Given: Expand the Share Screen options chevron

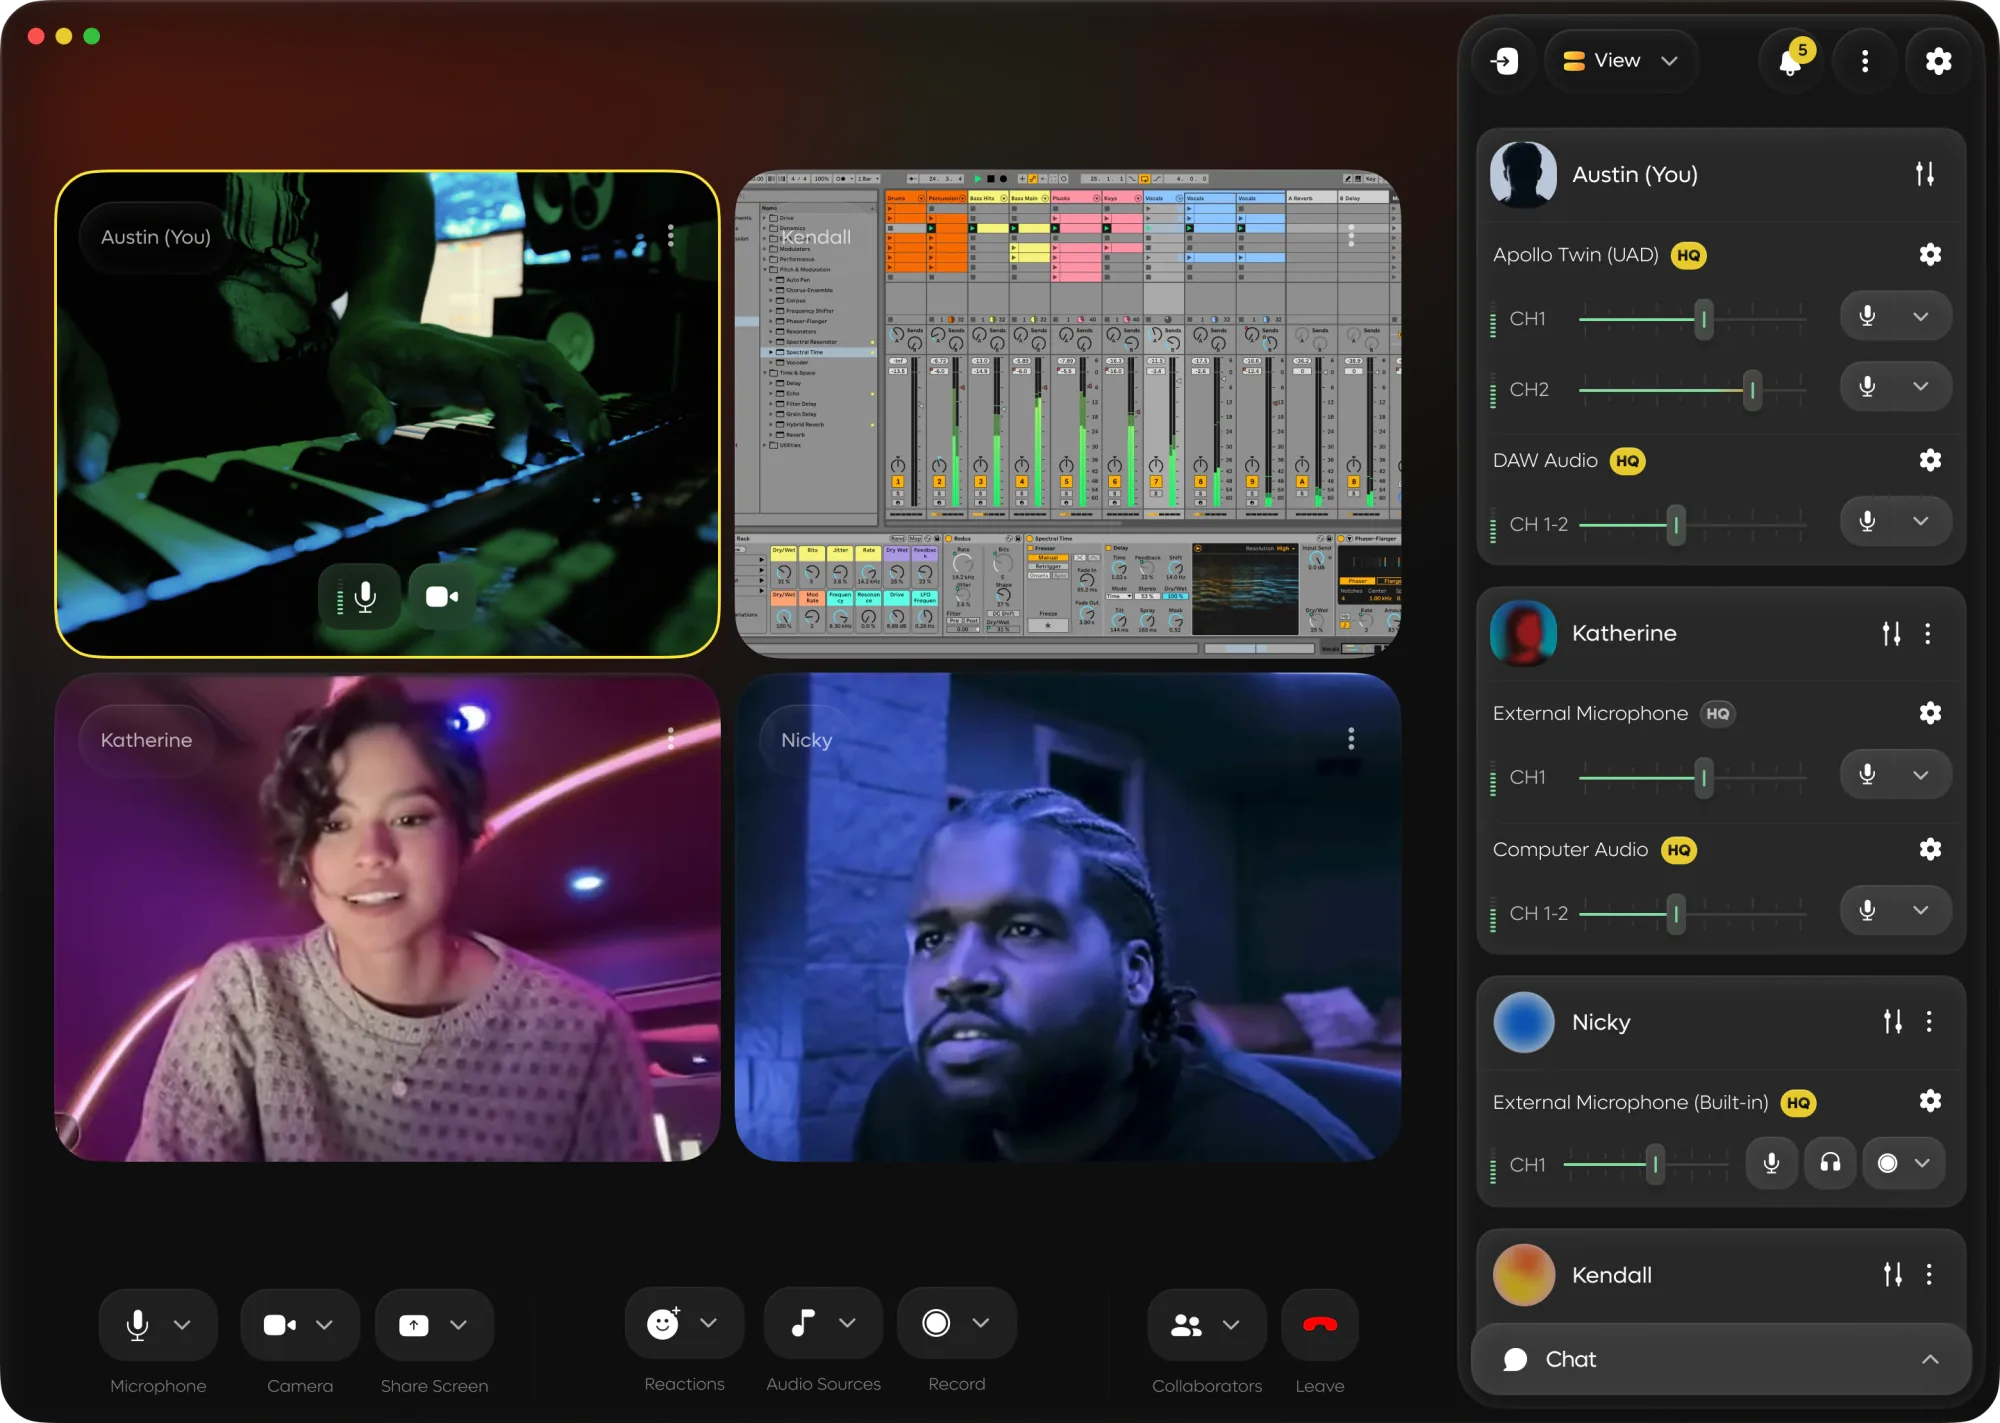Looking at the screenshot, I should (458, 1324).
